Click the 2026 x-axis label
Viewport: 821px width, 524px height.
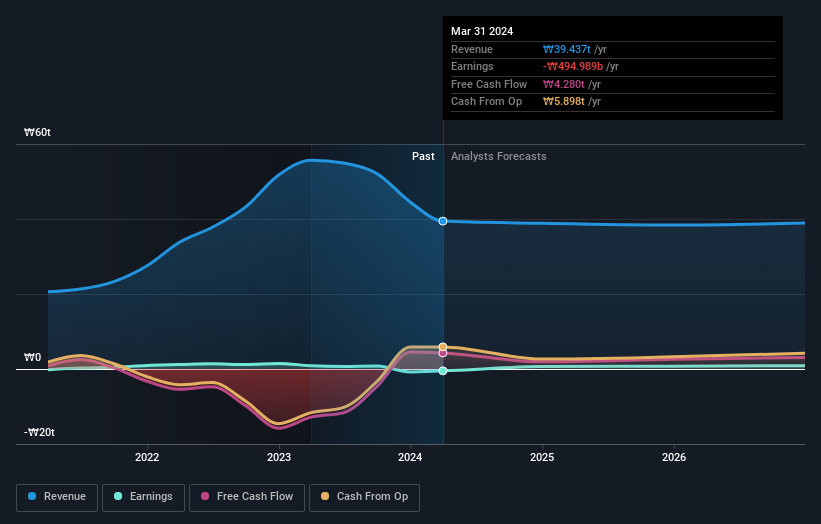(x=674, y=457)
